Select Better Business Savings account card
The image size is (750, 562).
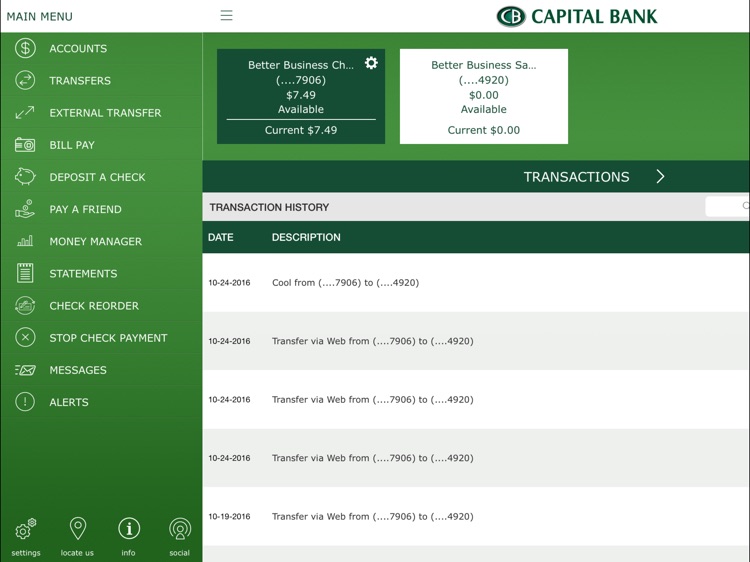click(484, 96)
